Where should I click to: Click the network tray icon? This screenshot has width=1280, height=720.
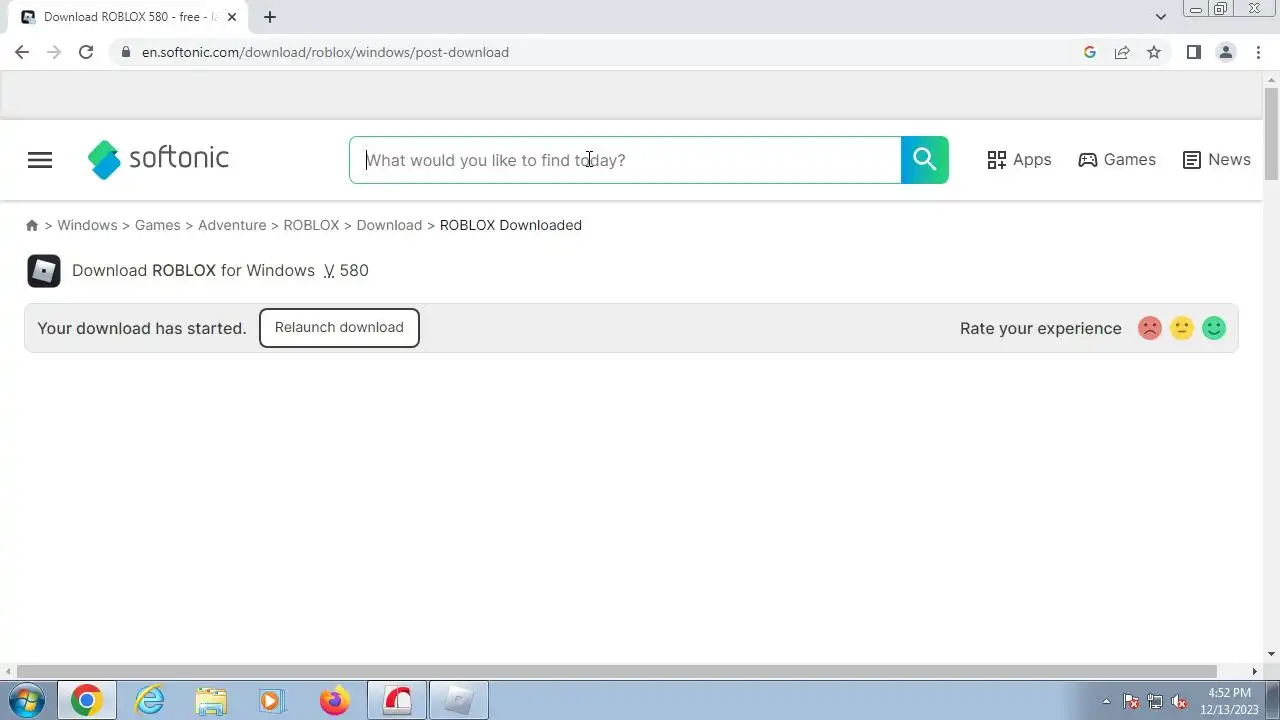(1155, 702)
